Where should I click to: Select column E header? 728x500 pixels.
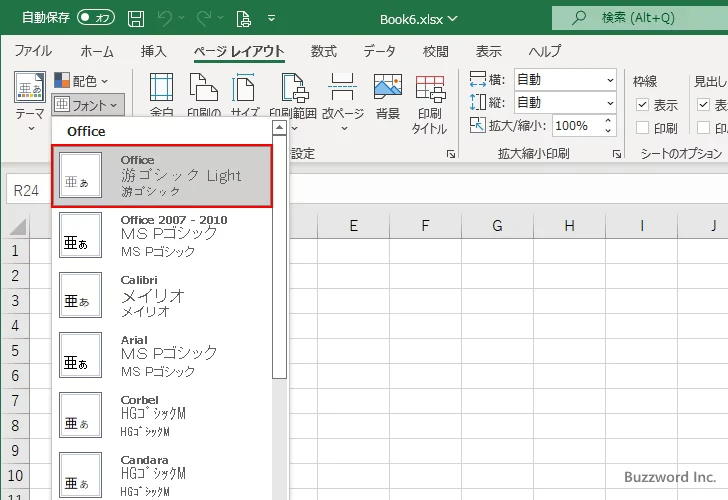(353, 226)
